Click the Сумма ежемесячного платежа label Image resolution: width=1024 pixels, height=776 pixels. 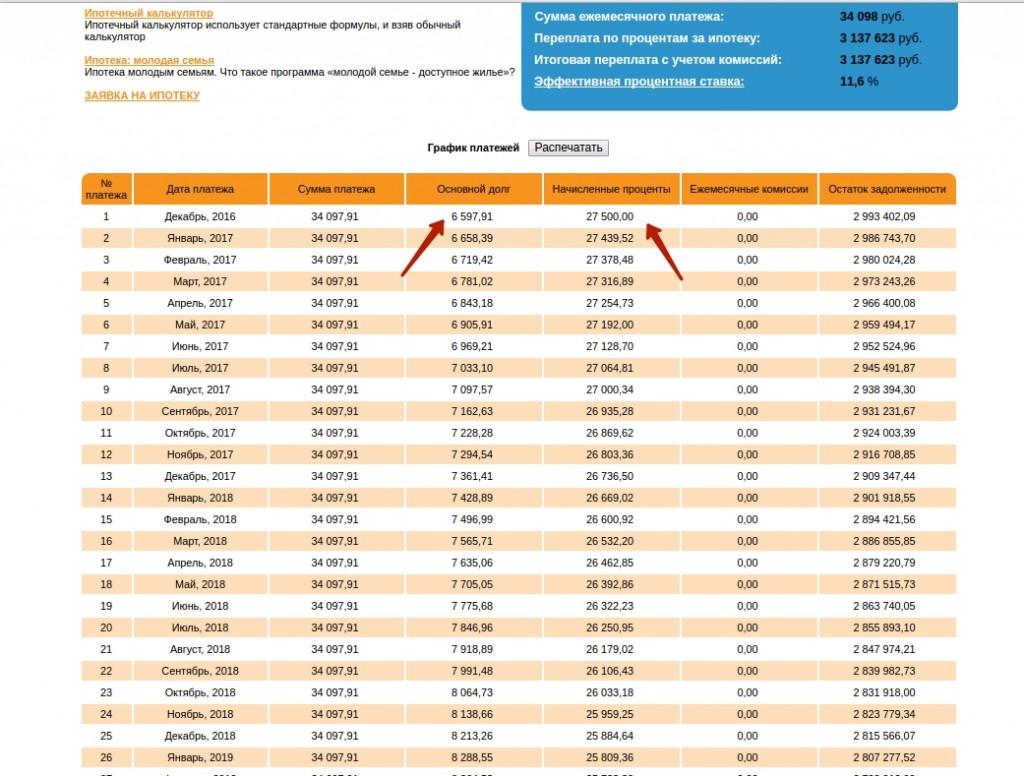point(628,17)
